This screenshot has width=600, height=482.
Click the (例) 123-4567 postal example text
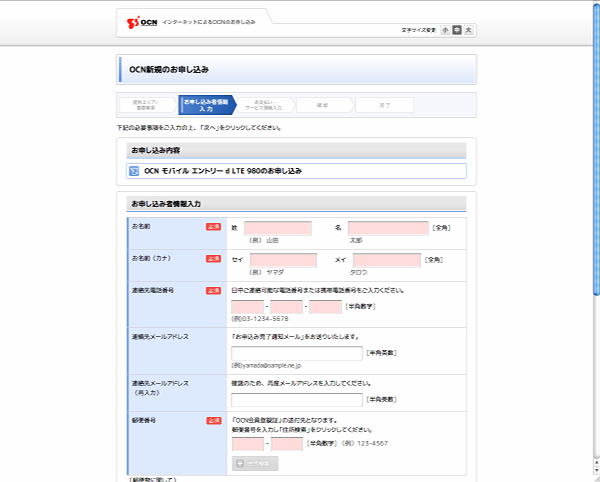(x=364, y=444)
